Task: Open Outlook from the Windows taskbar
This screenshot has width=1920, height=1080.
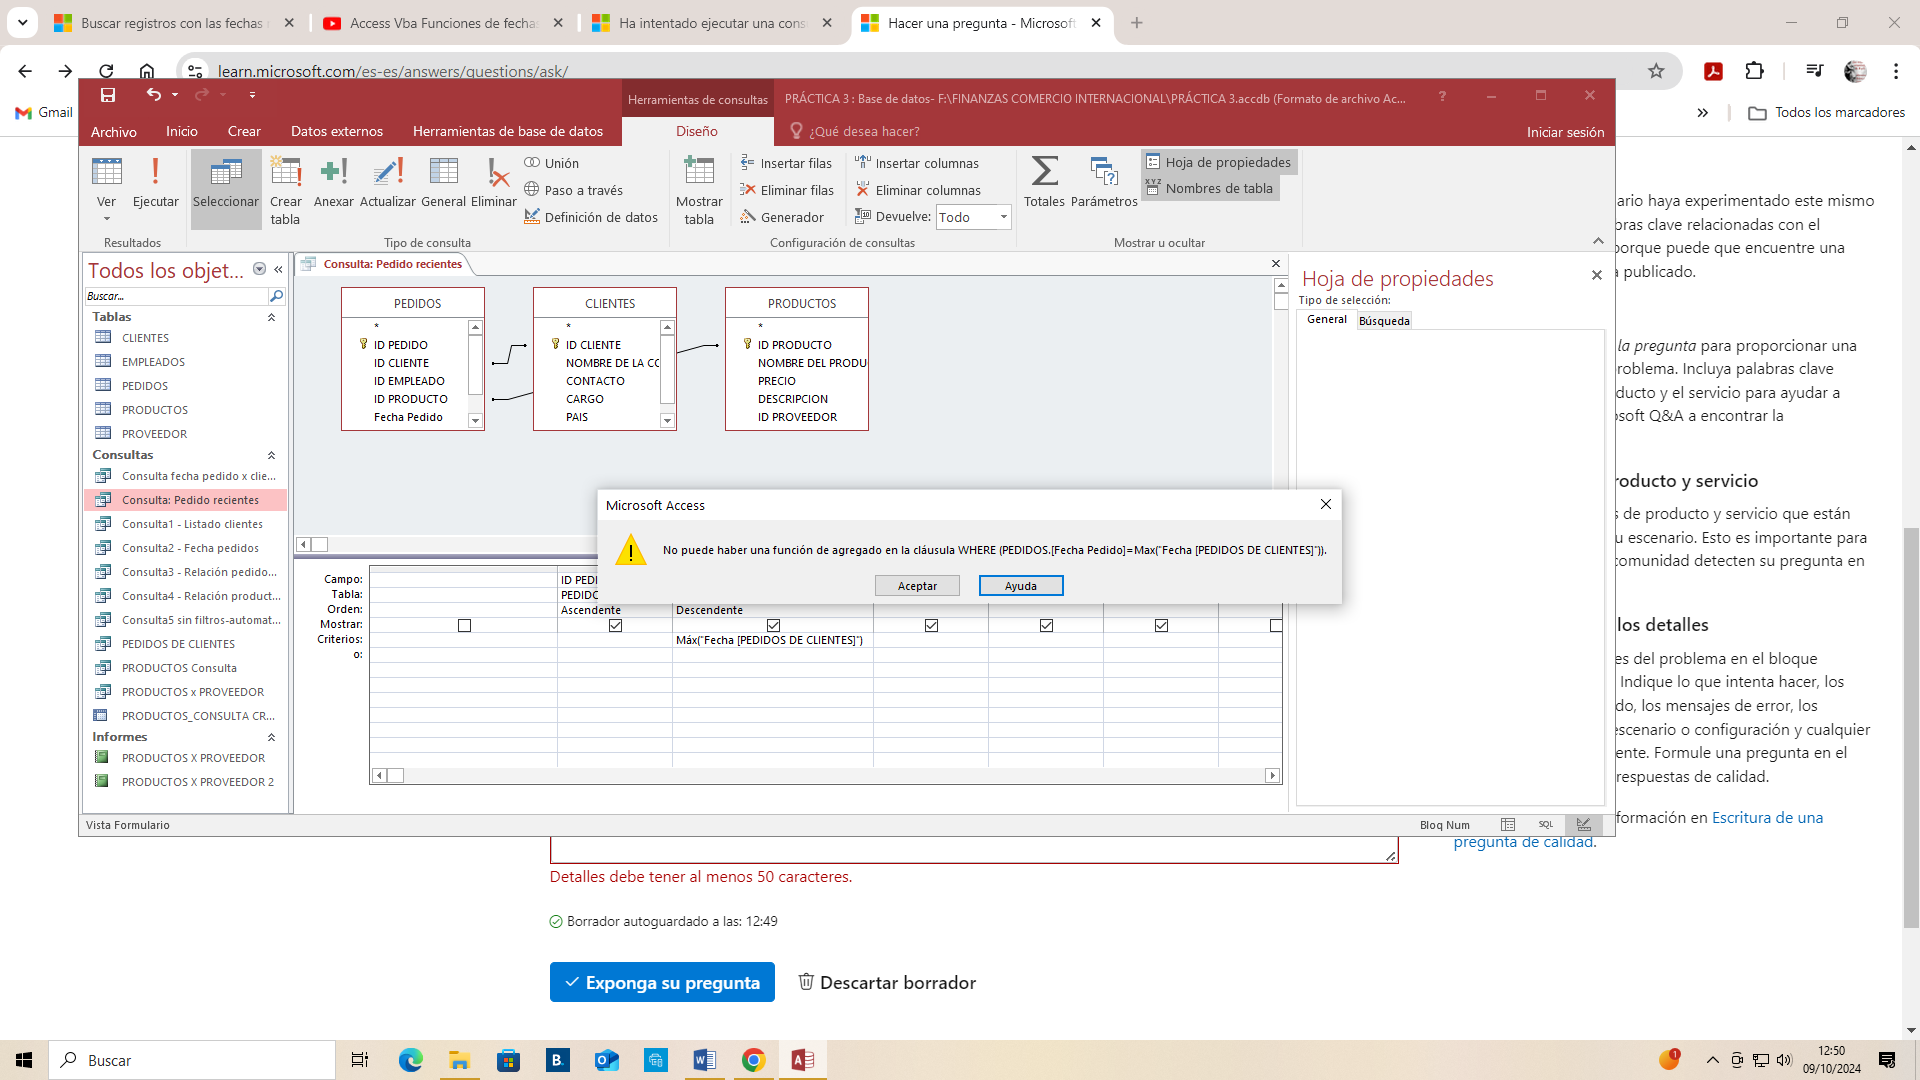Action: pyautogui.click(x=607, y=1060)
